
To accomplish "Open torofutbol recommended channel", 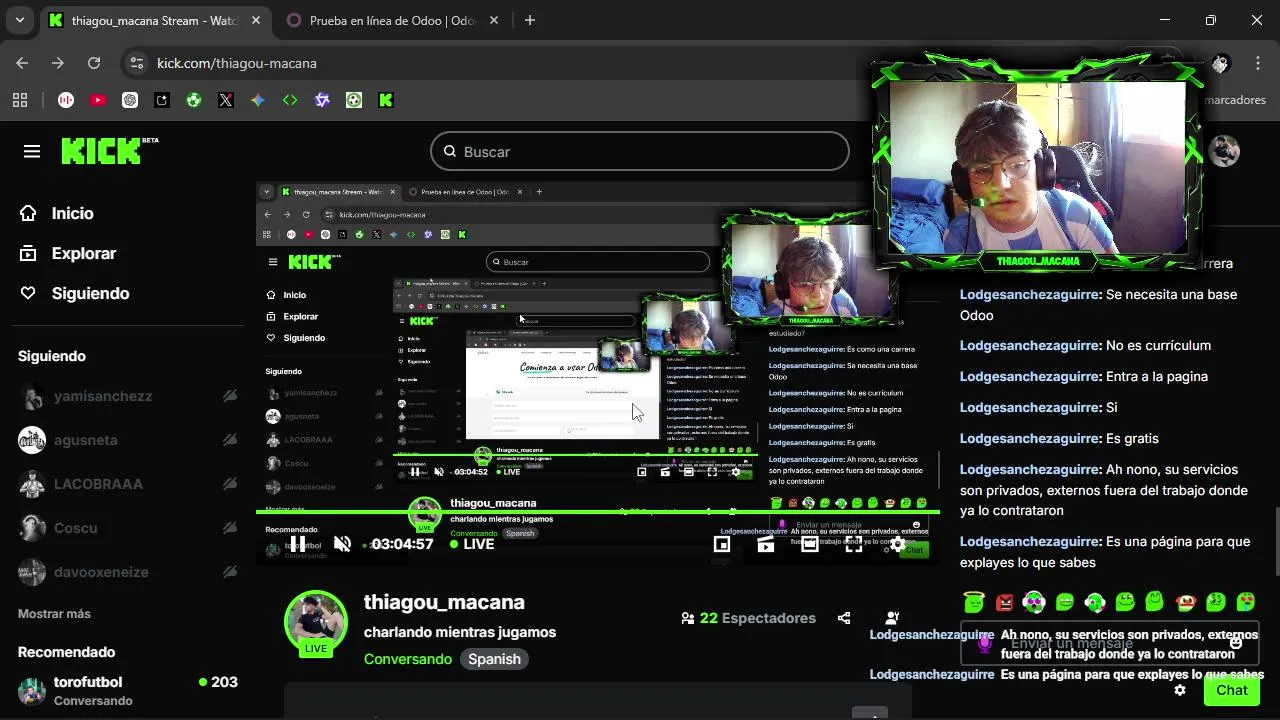I will [x=127, y=690].
